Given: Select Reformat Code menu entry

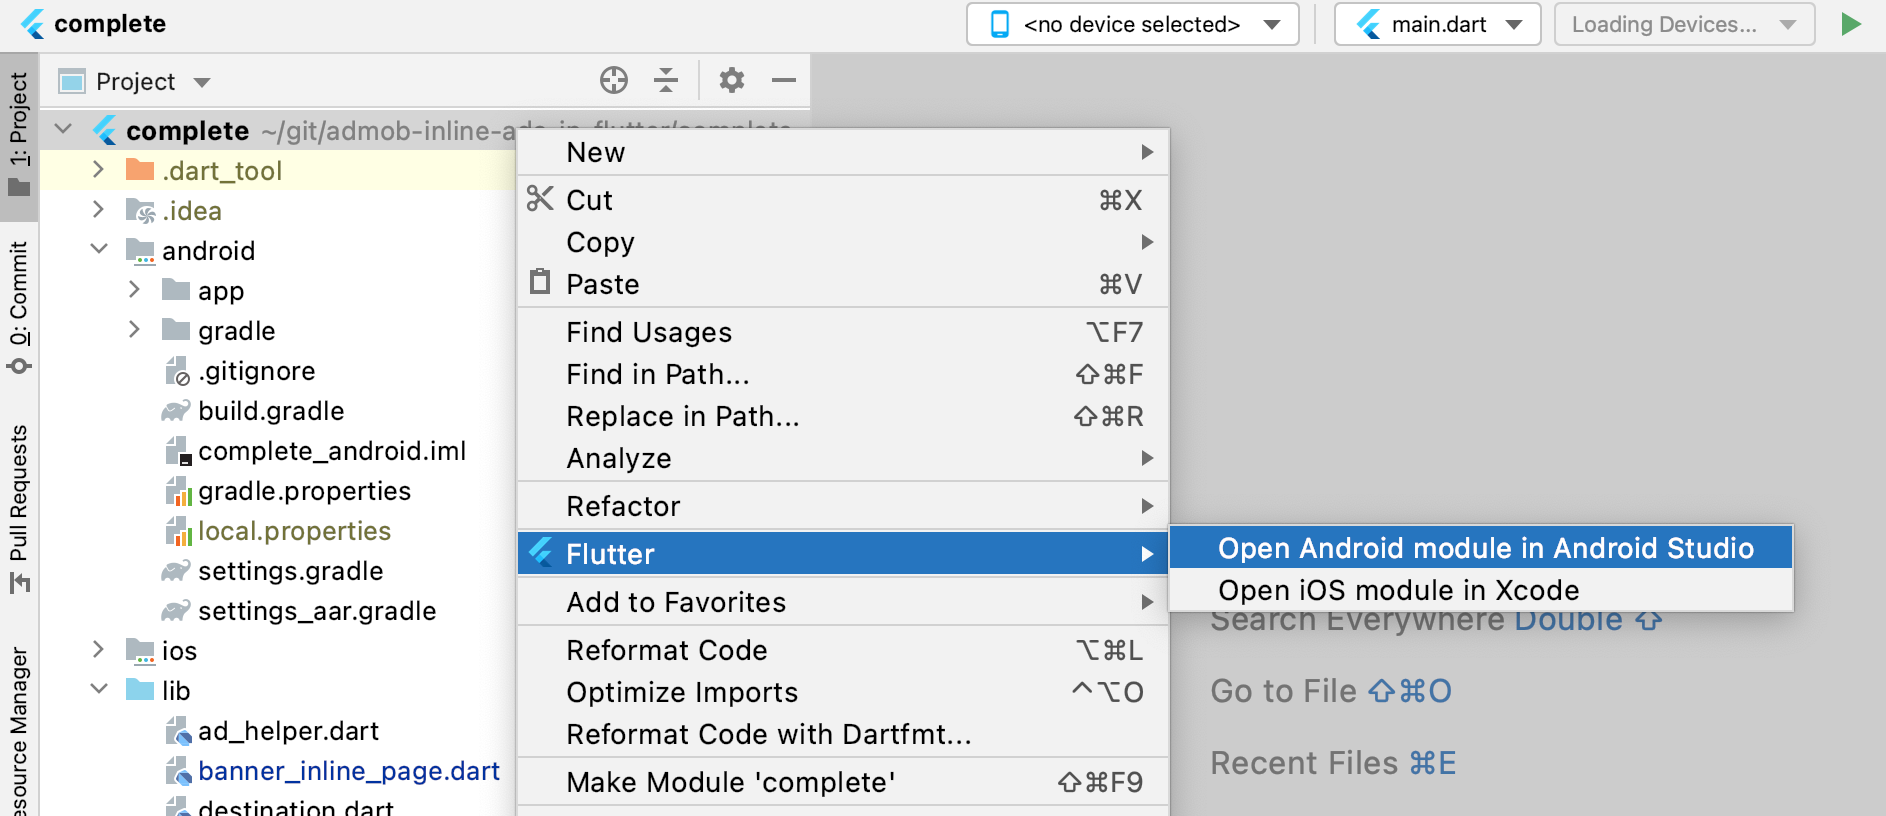Looking at the screenshot, I should [x=842, y=650].
